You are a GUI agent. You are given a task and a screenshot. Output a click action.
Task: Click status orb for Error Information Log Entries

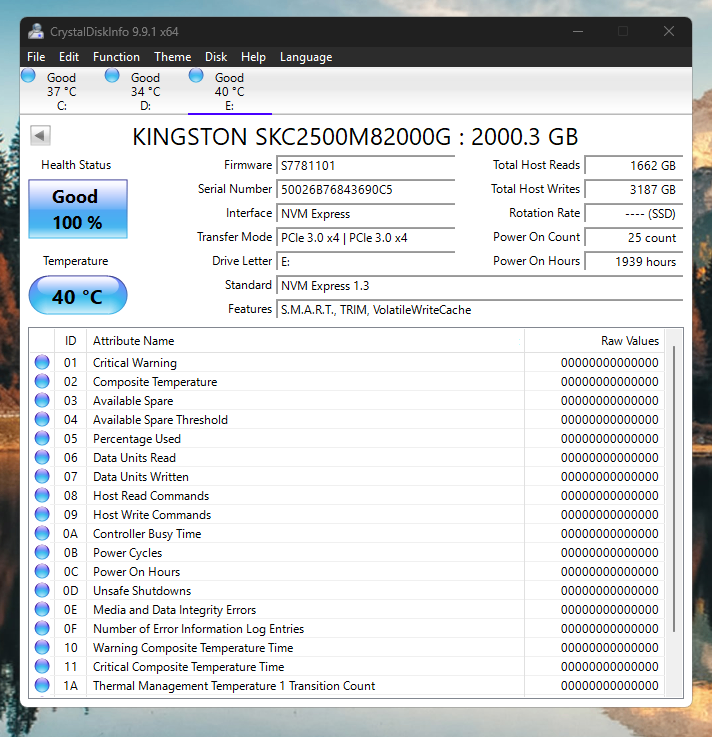42,628
